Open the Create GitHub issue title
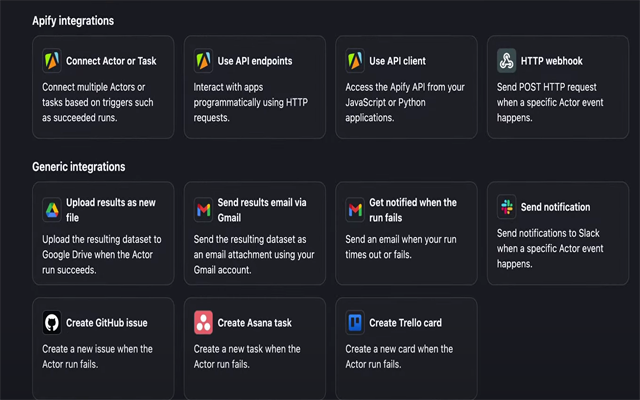 point(107,322)
